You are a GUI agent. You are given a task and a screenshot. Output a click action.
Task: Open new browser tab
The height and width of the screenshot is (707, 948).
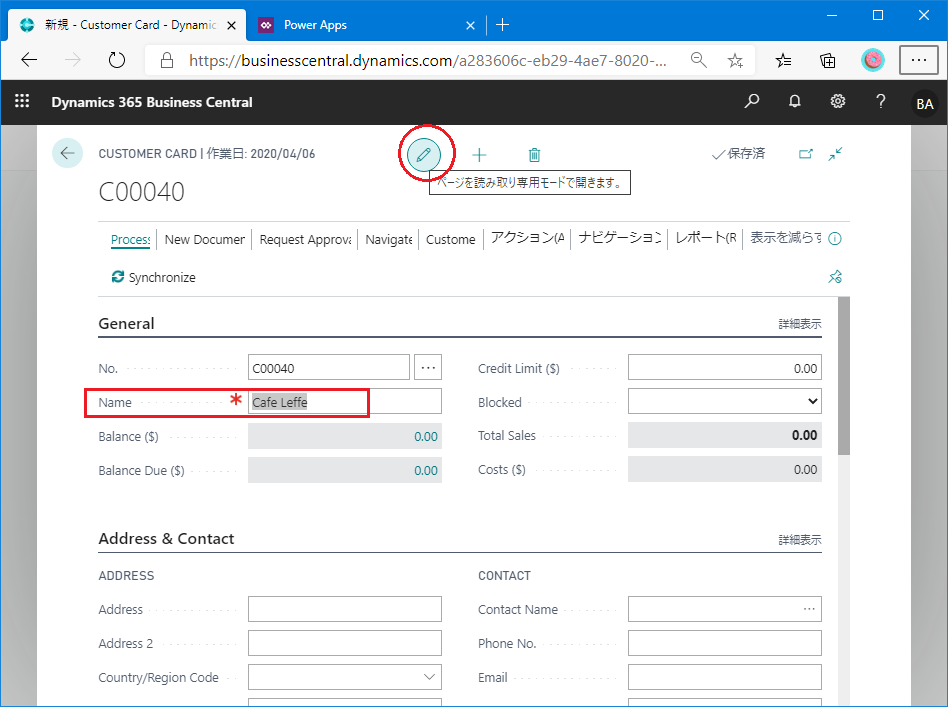(x=502, y=25)
